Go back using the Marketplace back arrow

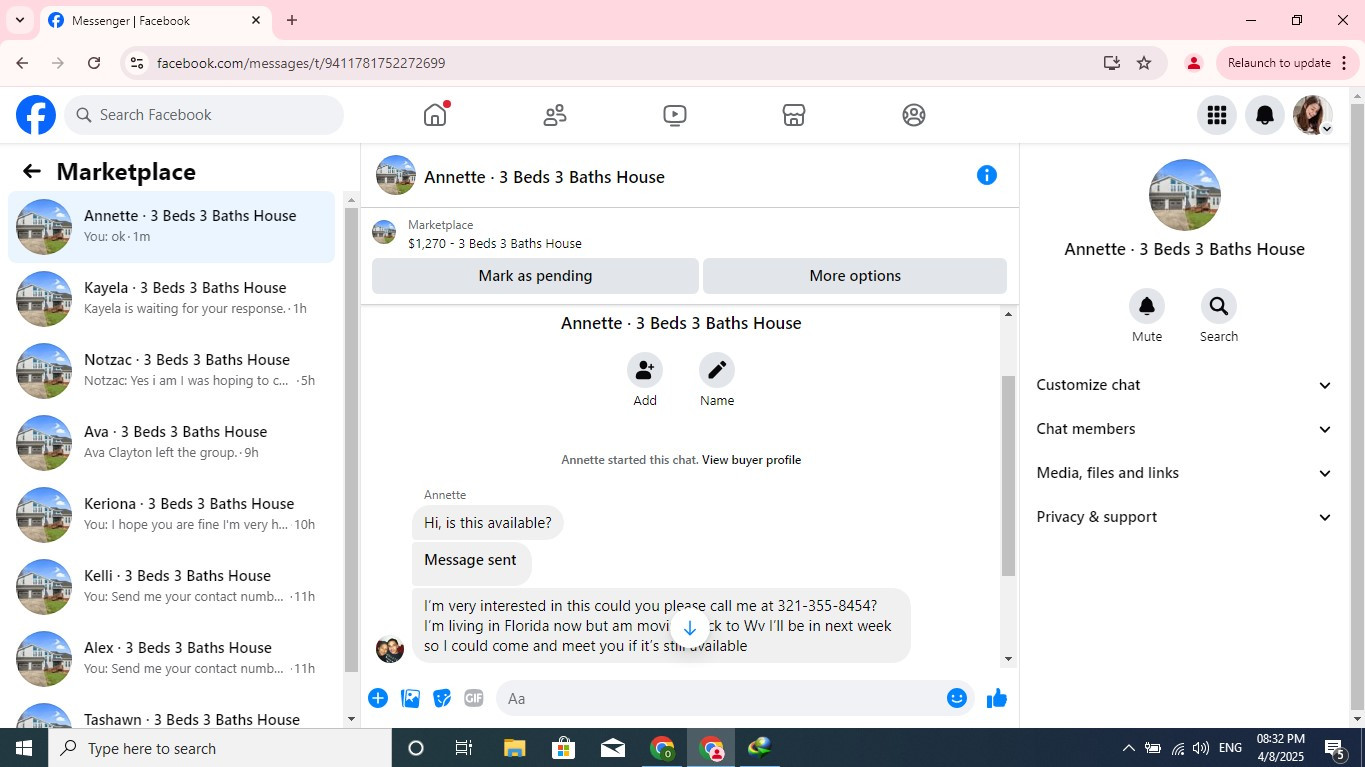(x=32, y=171)
